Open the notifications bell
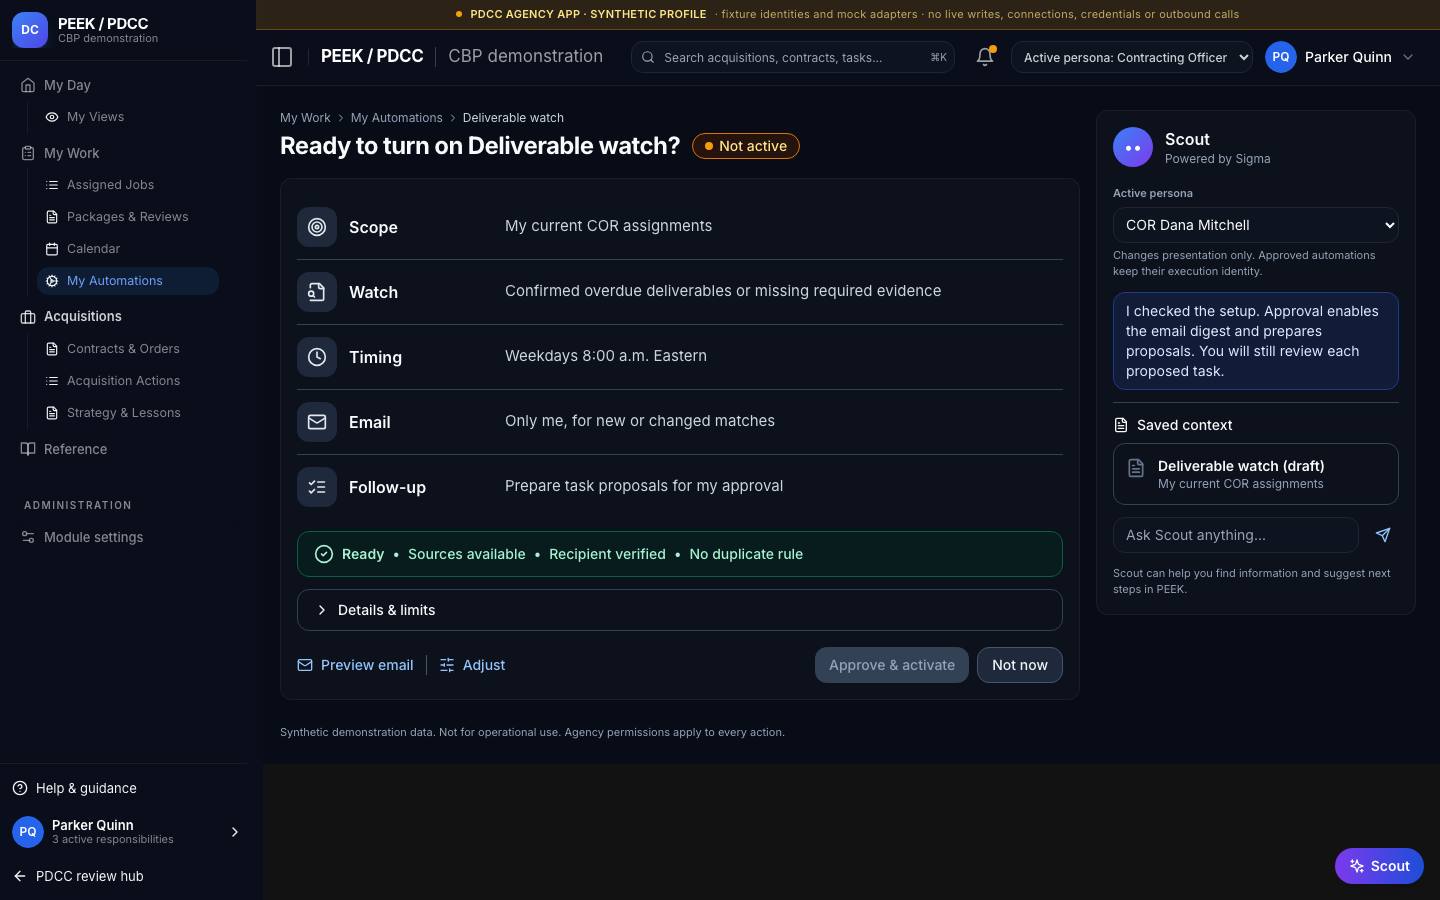 pyautogui.click(x=985, y=57)
